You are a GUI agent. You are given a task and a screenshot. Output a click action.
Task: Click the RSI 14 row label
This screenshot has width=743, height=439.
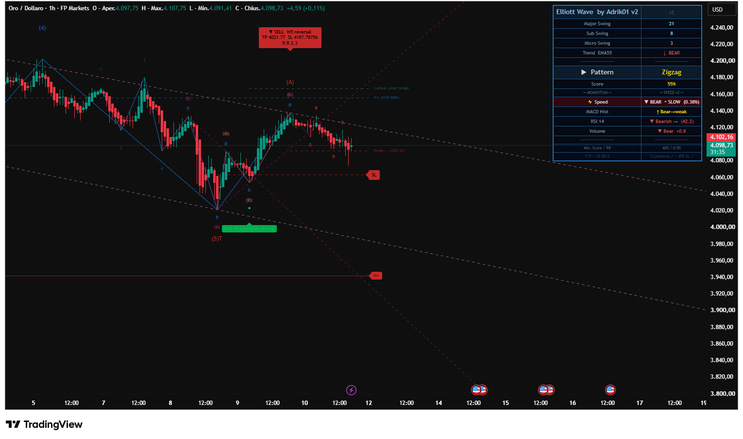pos(597,121)
